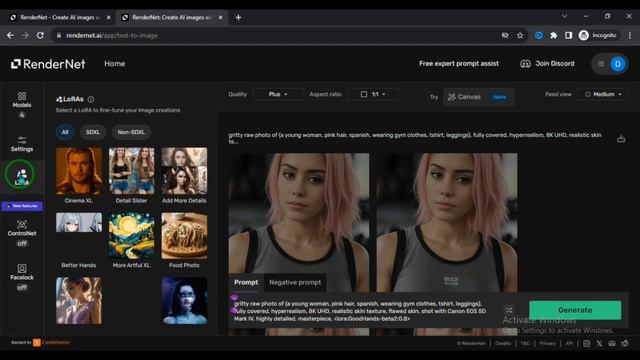Open the hamburger account menu
Screen dimensions: 640x360
601,64
